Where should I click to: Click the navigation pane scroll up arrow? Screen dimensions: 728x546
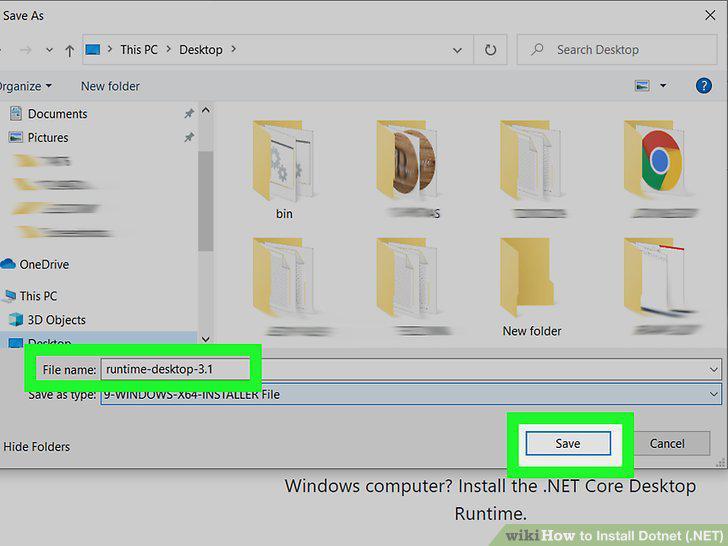pos(206,110)
